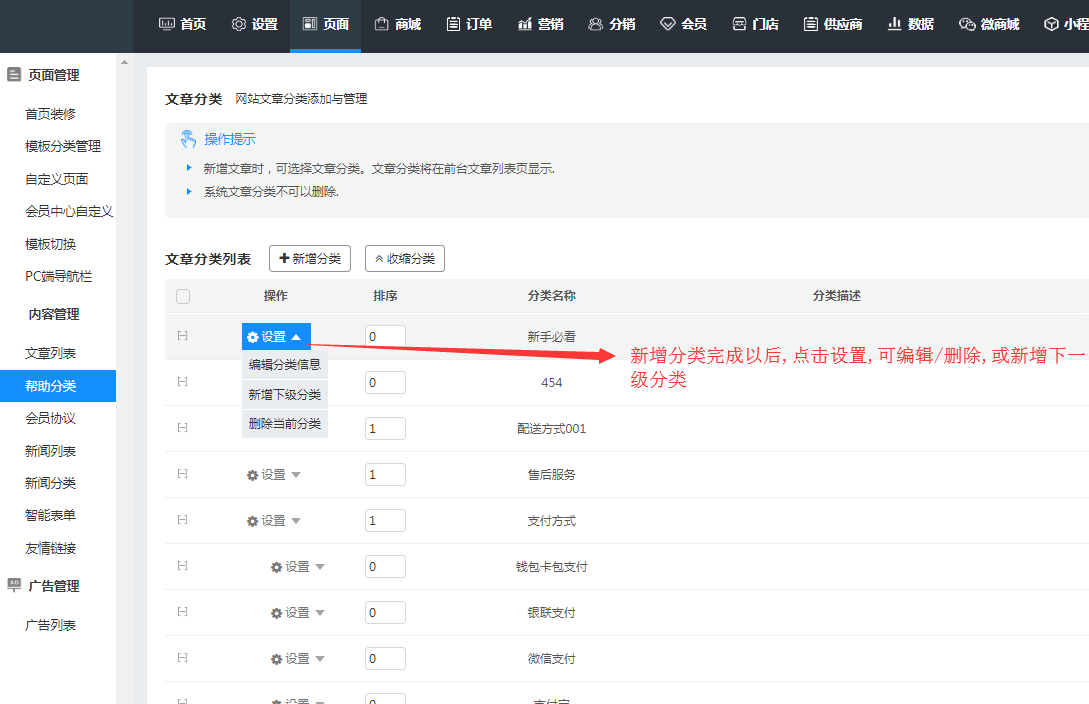点击新增分类按钮

pyautogui.click(x=310, y=258)
